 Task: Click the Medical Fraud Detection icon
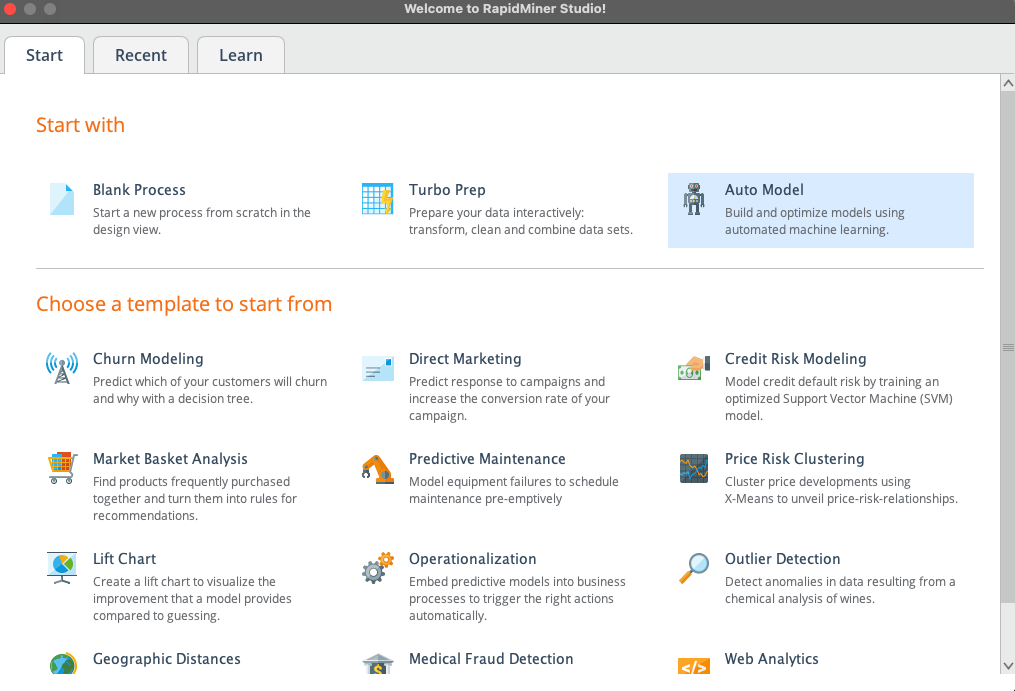click(x=377, y=664)
